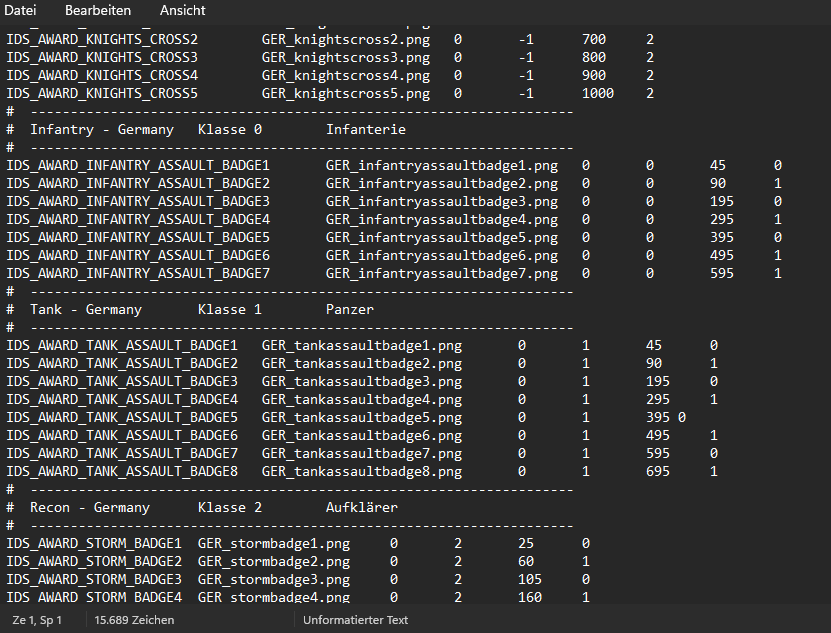
Task: Click on IDS_AWARD_INFANTRY_ASSAULT_BADGE1 entry
Action: click(138, 165)
